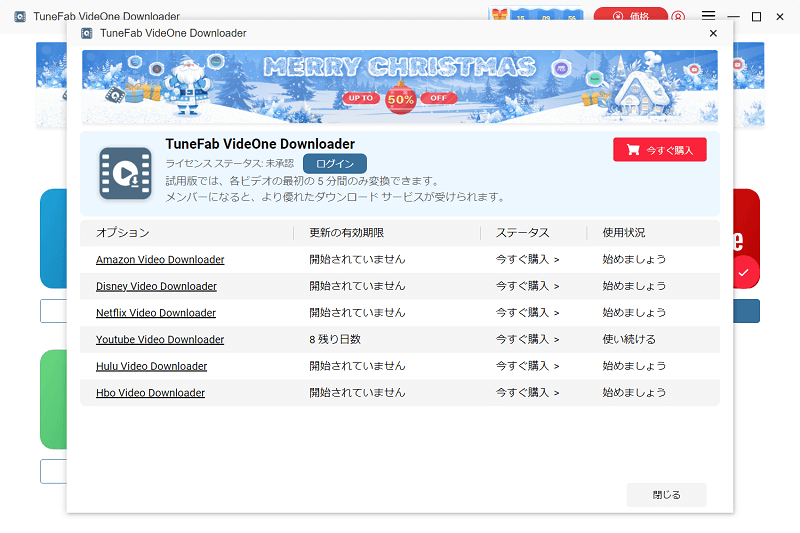Click 使い続ける for Youtube downloader
This screenshot has height=533, width=800.
pyautogui.click(x=629, y=340)
